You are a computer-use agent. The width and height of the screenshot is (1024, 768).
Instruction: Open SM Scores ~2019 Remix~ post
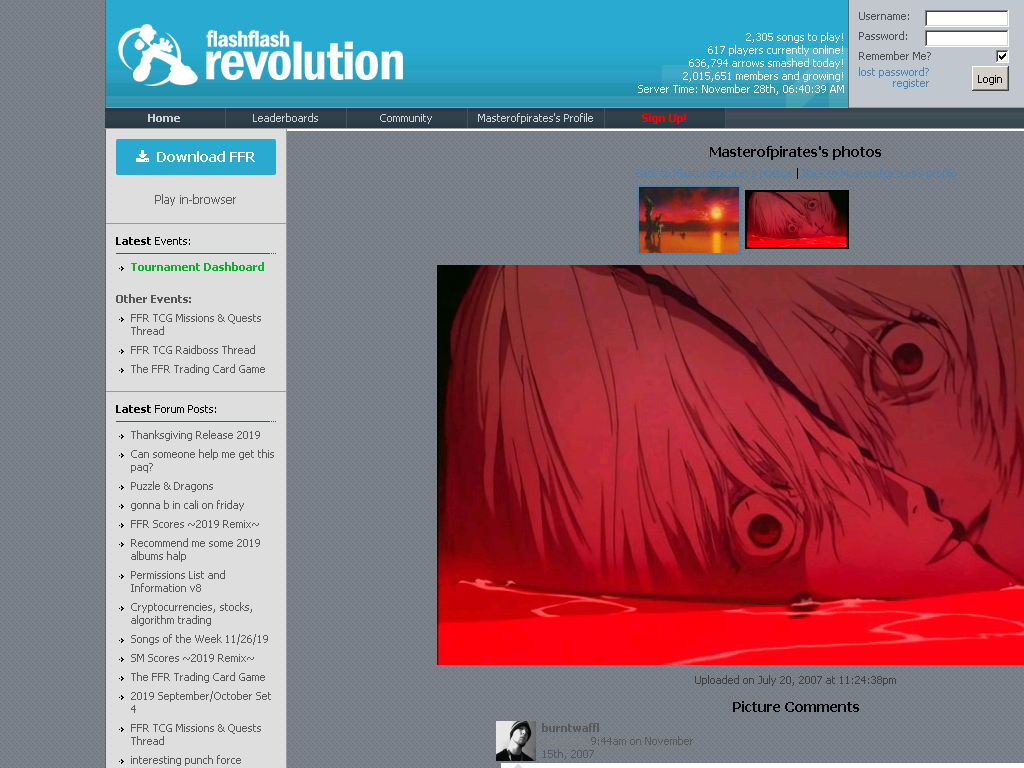click(x=193, y=658)
